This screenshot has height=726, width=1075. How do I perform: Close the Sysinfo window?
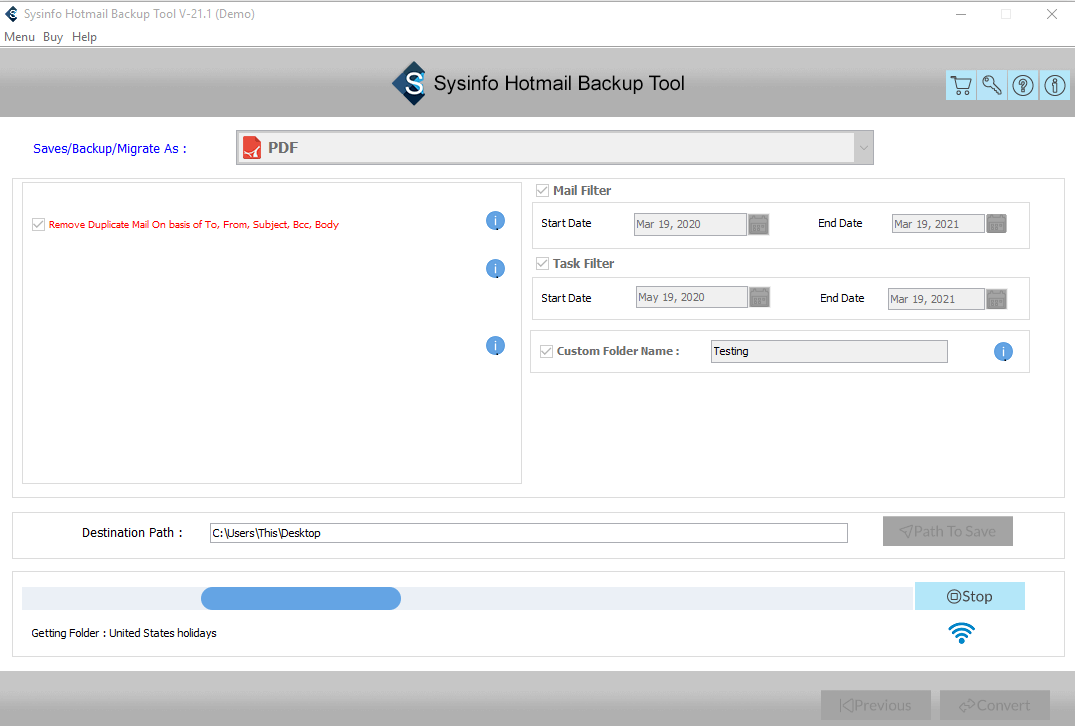click(1052, 14)
